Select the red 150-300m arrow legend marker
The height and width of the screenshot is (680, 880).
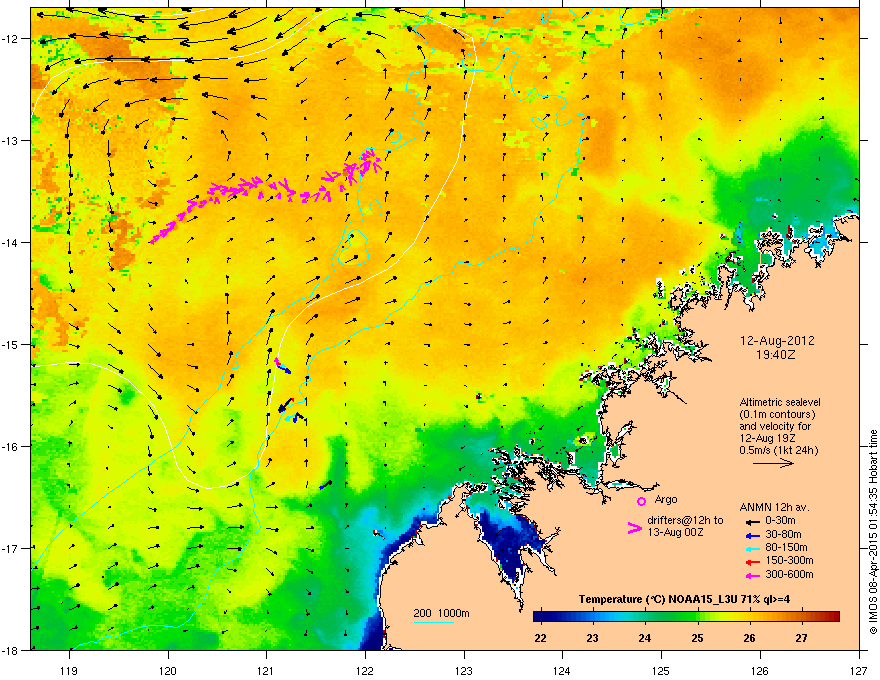pyautogui.click(x=752, y=562)
